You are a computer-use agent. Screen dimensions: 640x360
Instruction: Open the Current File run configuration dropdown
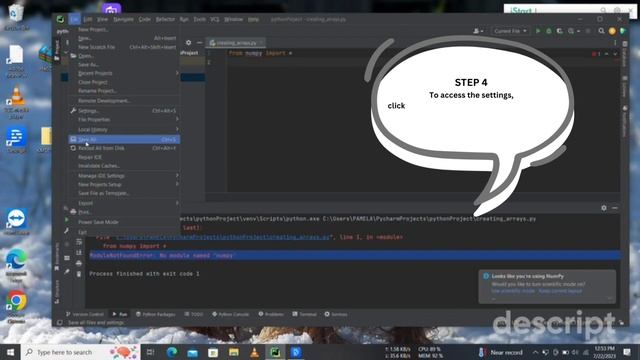[x=510, y=31]
